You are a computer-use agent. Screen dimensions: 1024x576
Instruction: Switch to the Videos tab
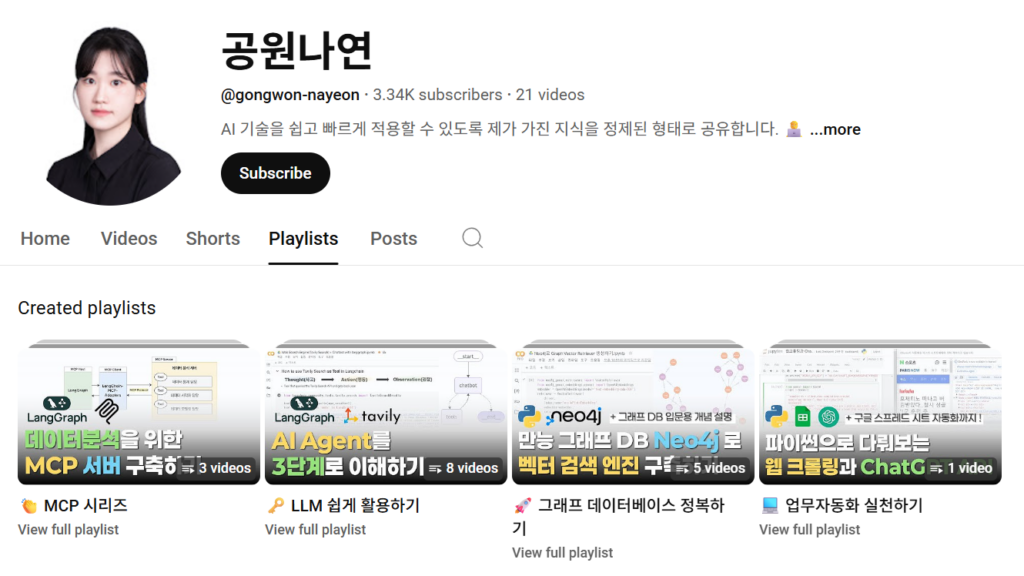point(129,238)
